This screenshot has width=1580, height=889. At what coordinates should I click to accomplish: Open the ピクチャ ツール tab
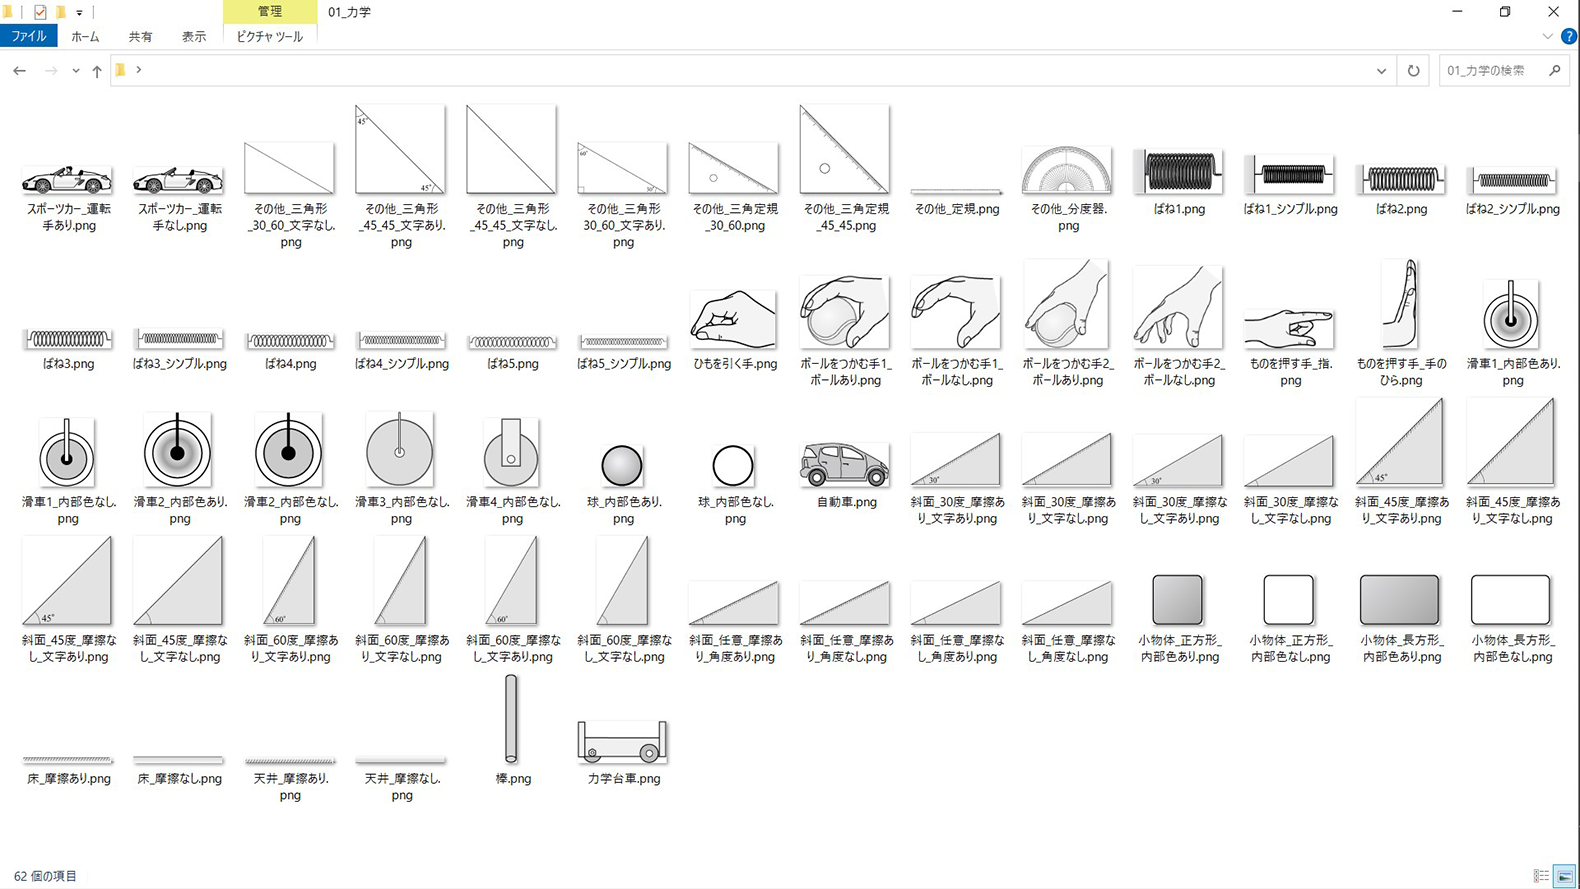point(269,36)
